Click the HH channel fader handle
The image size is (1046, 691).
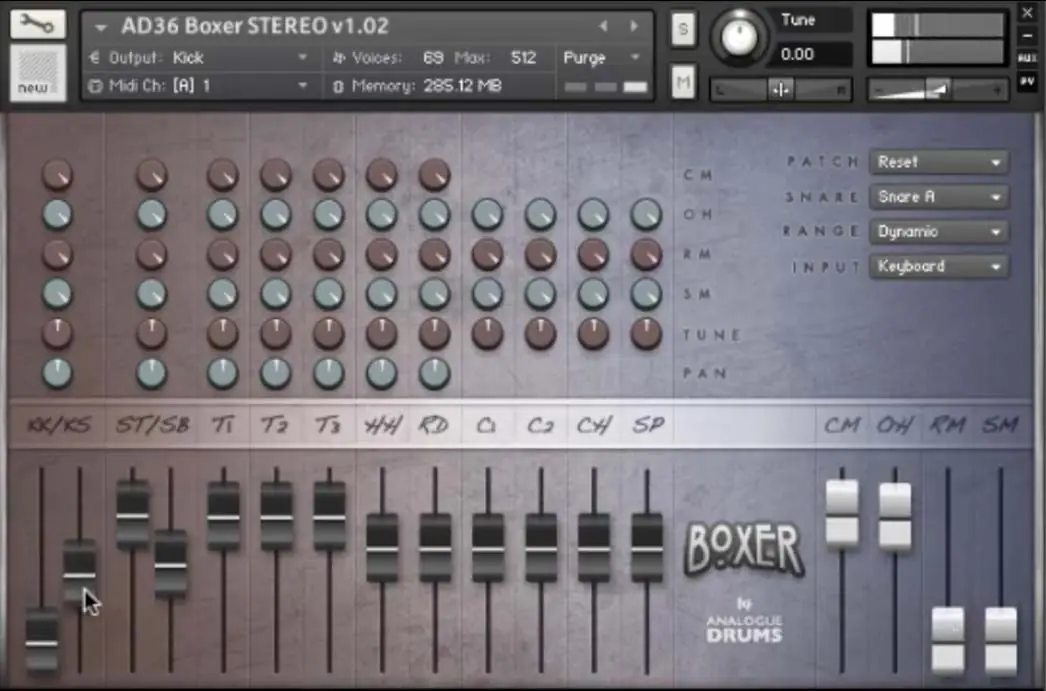point(382,548)
